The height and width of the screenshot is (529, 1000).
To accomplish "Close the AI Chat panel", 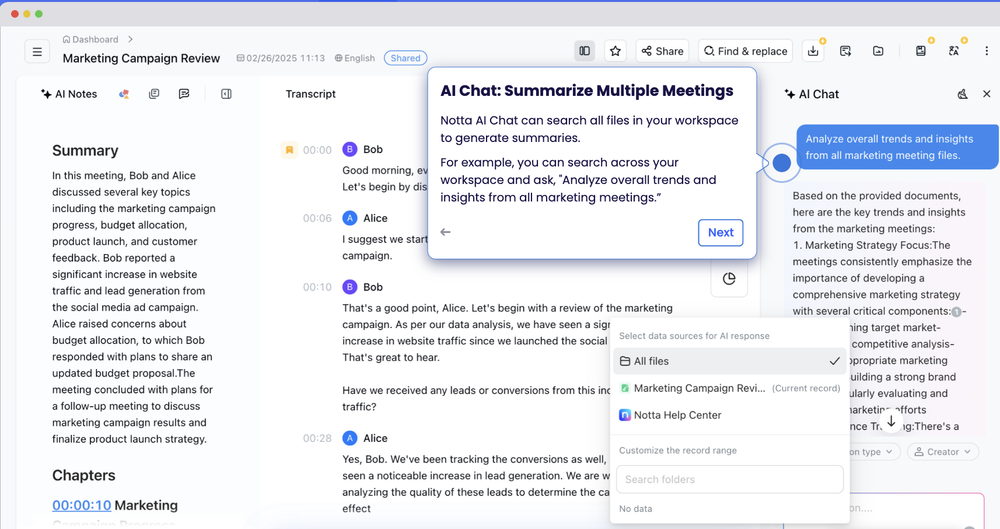I will pyautogui.click(x=987, y=94).
